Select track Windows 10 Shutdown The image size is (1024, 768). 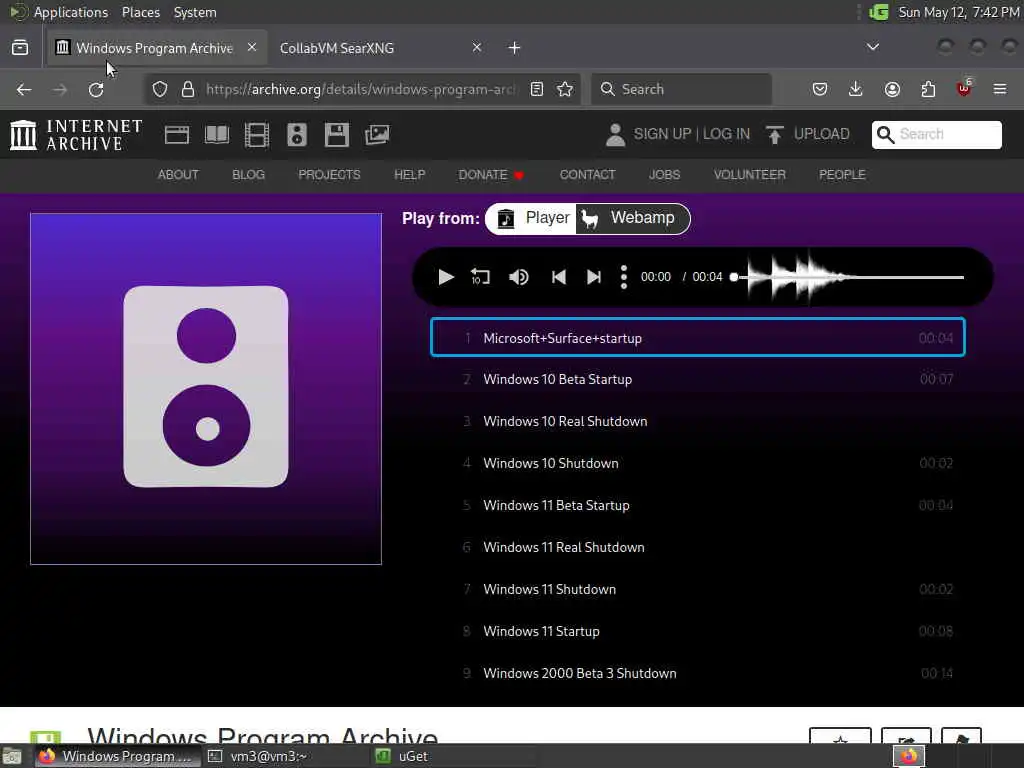pos(697,463)
